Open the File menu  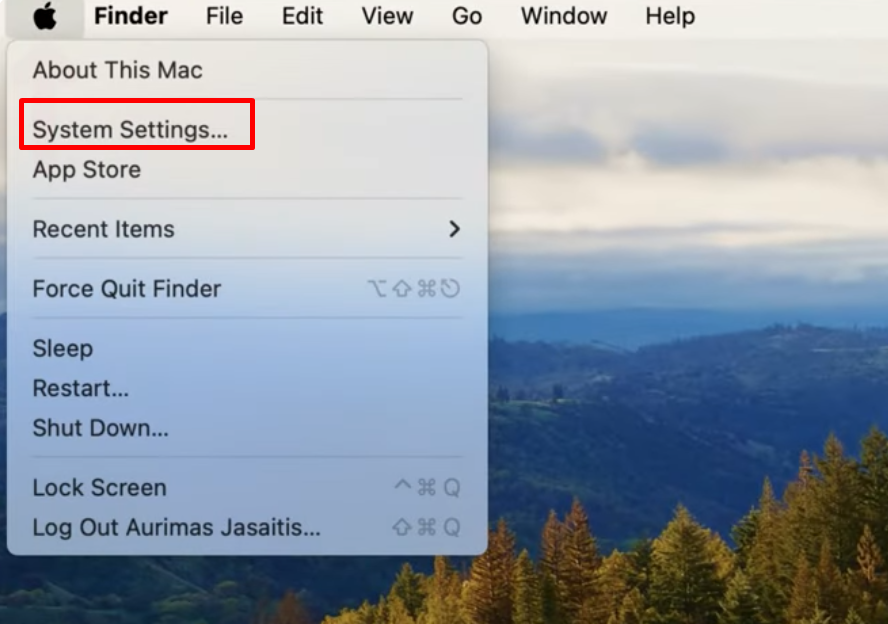pos(224,16)
